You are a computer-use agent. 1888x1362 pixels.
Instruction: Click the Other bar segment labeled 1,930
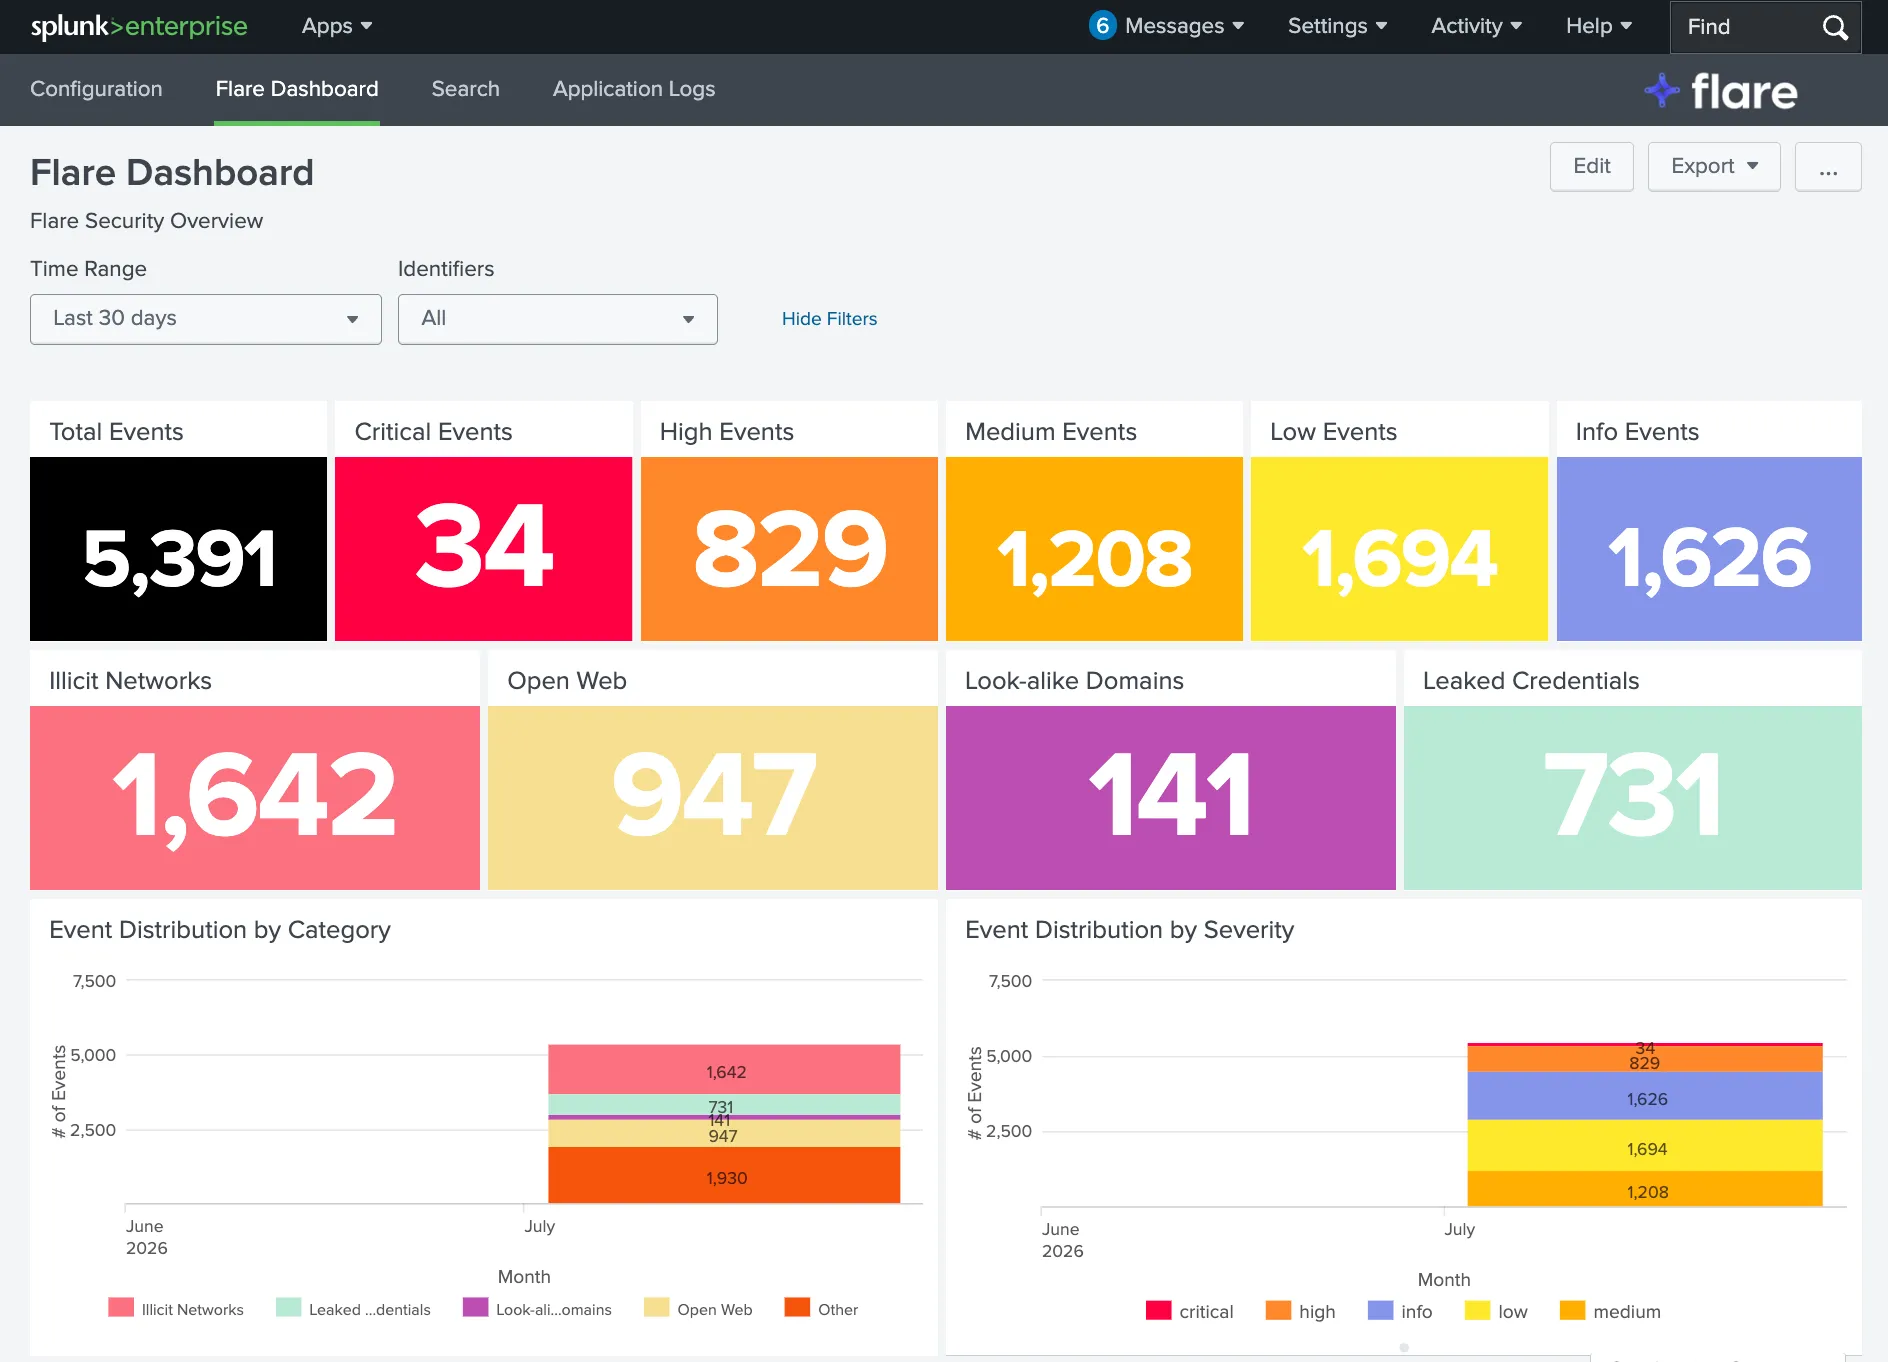[x=724, y=1176]
